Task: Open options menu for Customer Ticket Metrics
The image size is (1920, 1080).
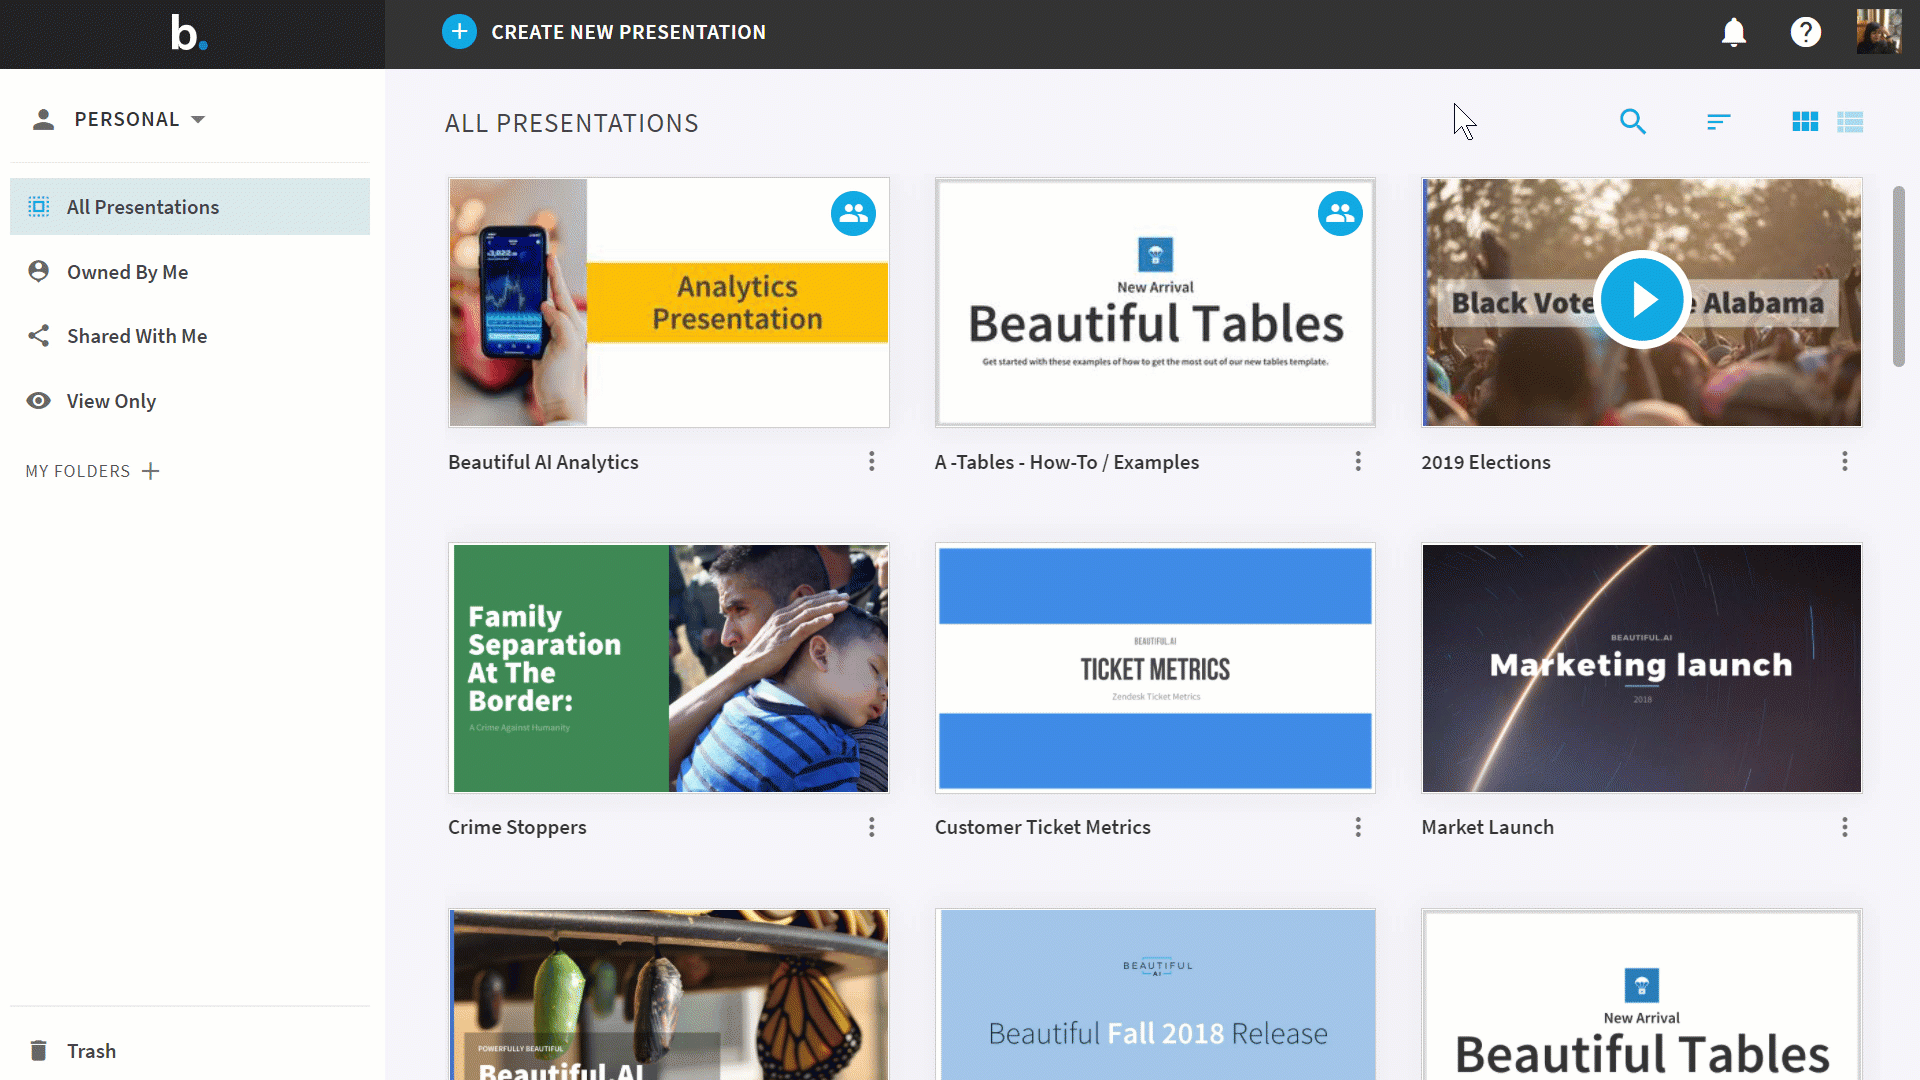Action: pos(1358,827)
